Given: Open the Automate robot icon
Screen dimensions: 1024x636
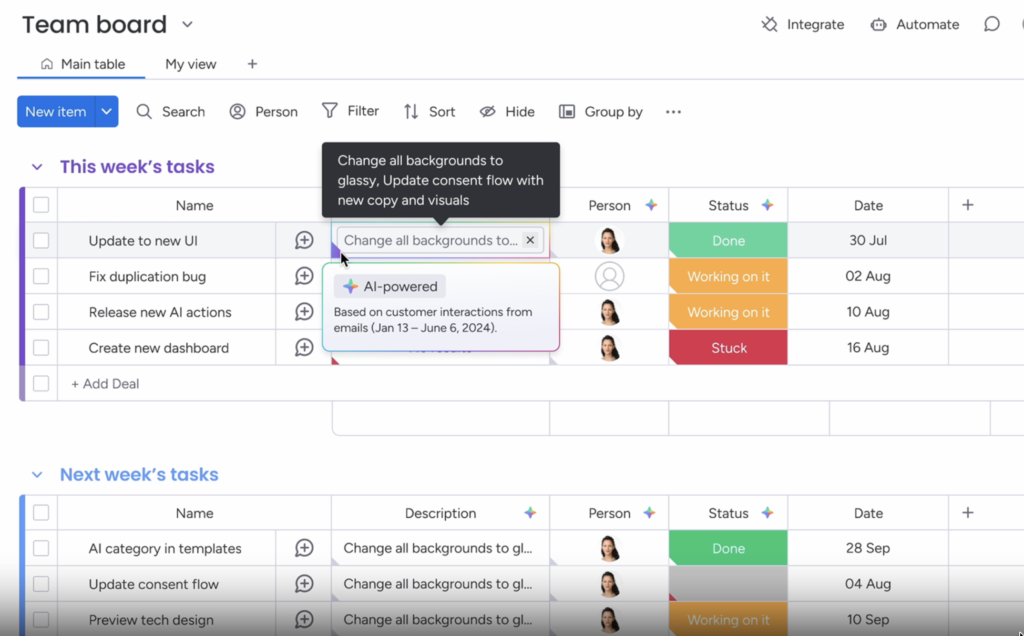Looking at the screenshot, I should point(878,25).
